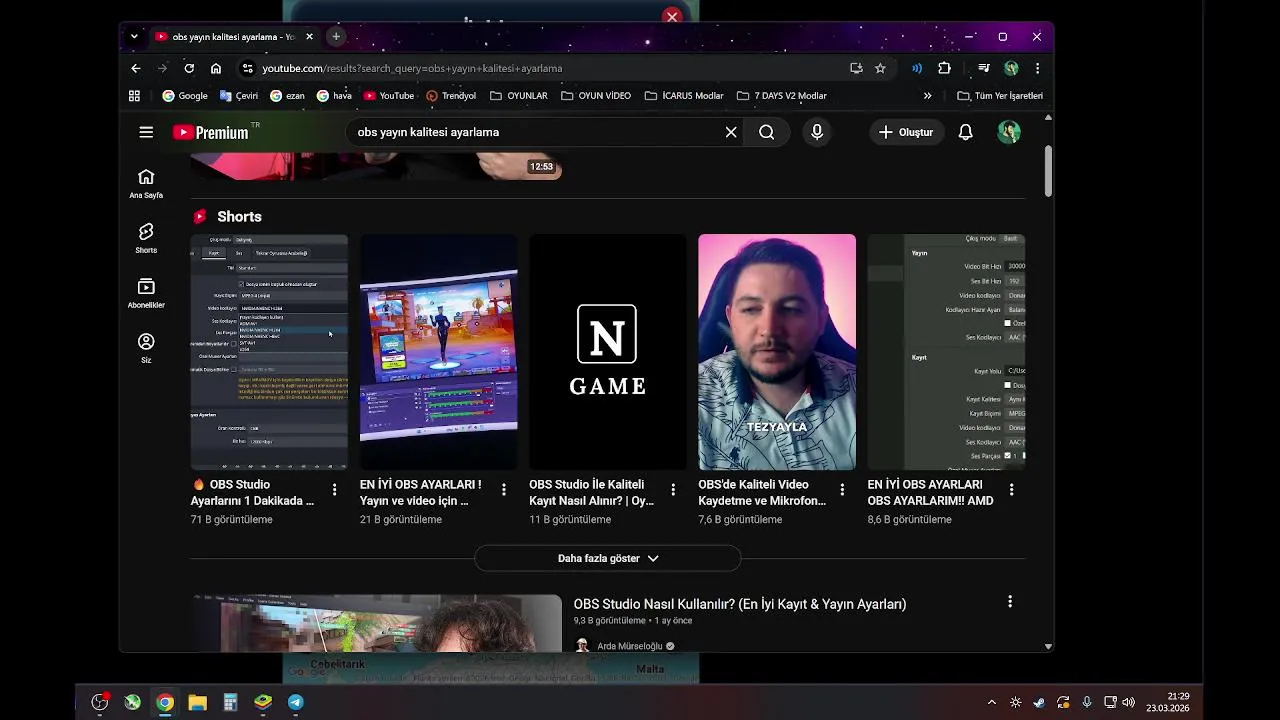1280x720 pixels.
Task: Show hidden bookmarks with the double chevron
Action: tap(927, 96)
